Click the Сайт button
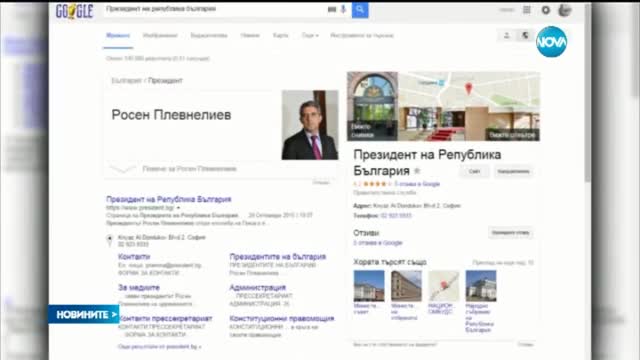Screen dimensions: 640x360 [474, 171]
